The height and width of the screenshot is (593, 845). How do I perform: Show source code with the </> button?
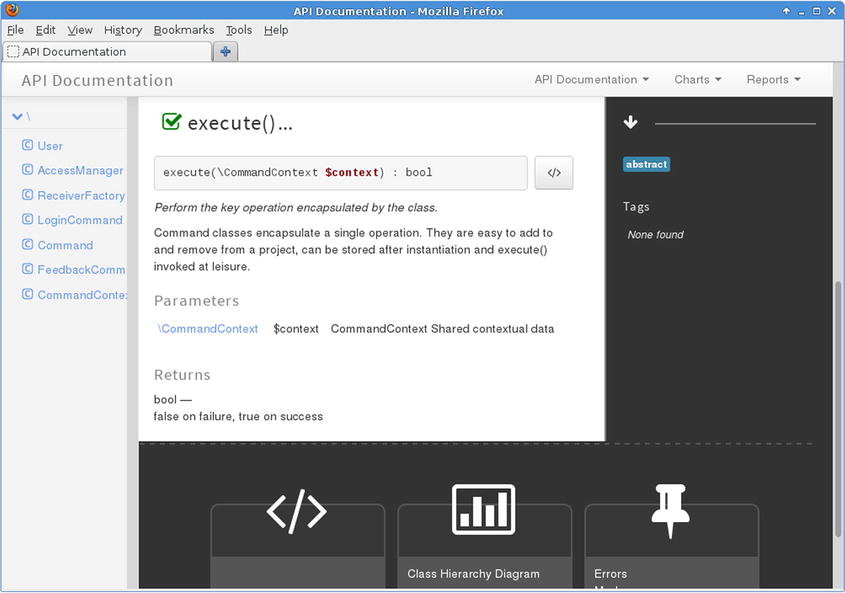[553, 173]
